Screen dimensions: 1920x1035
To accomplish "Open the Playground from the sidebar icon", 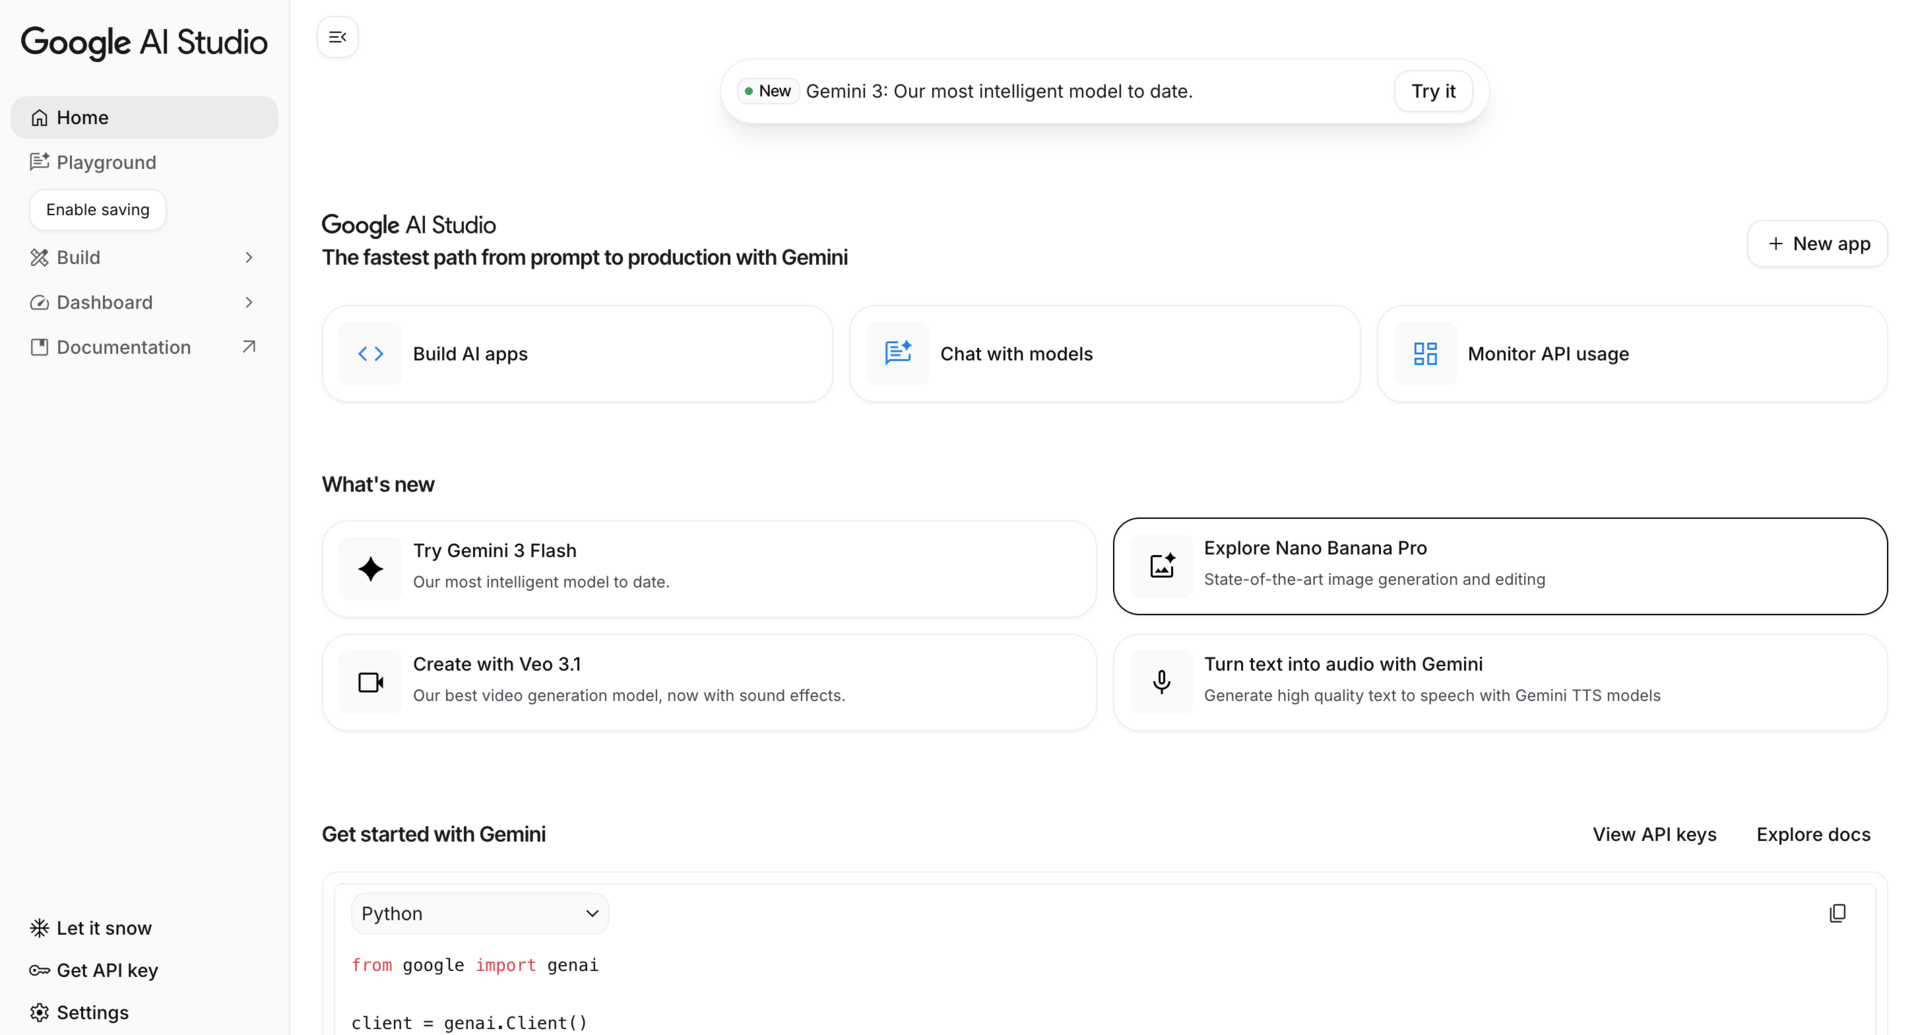I will coord(39,161).
